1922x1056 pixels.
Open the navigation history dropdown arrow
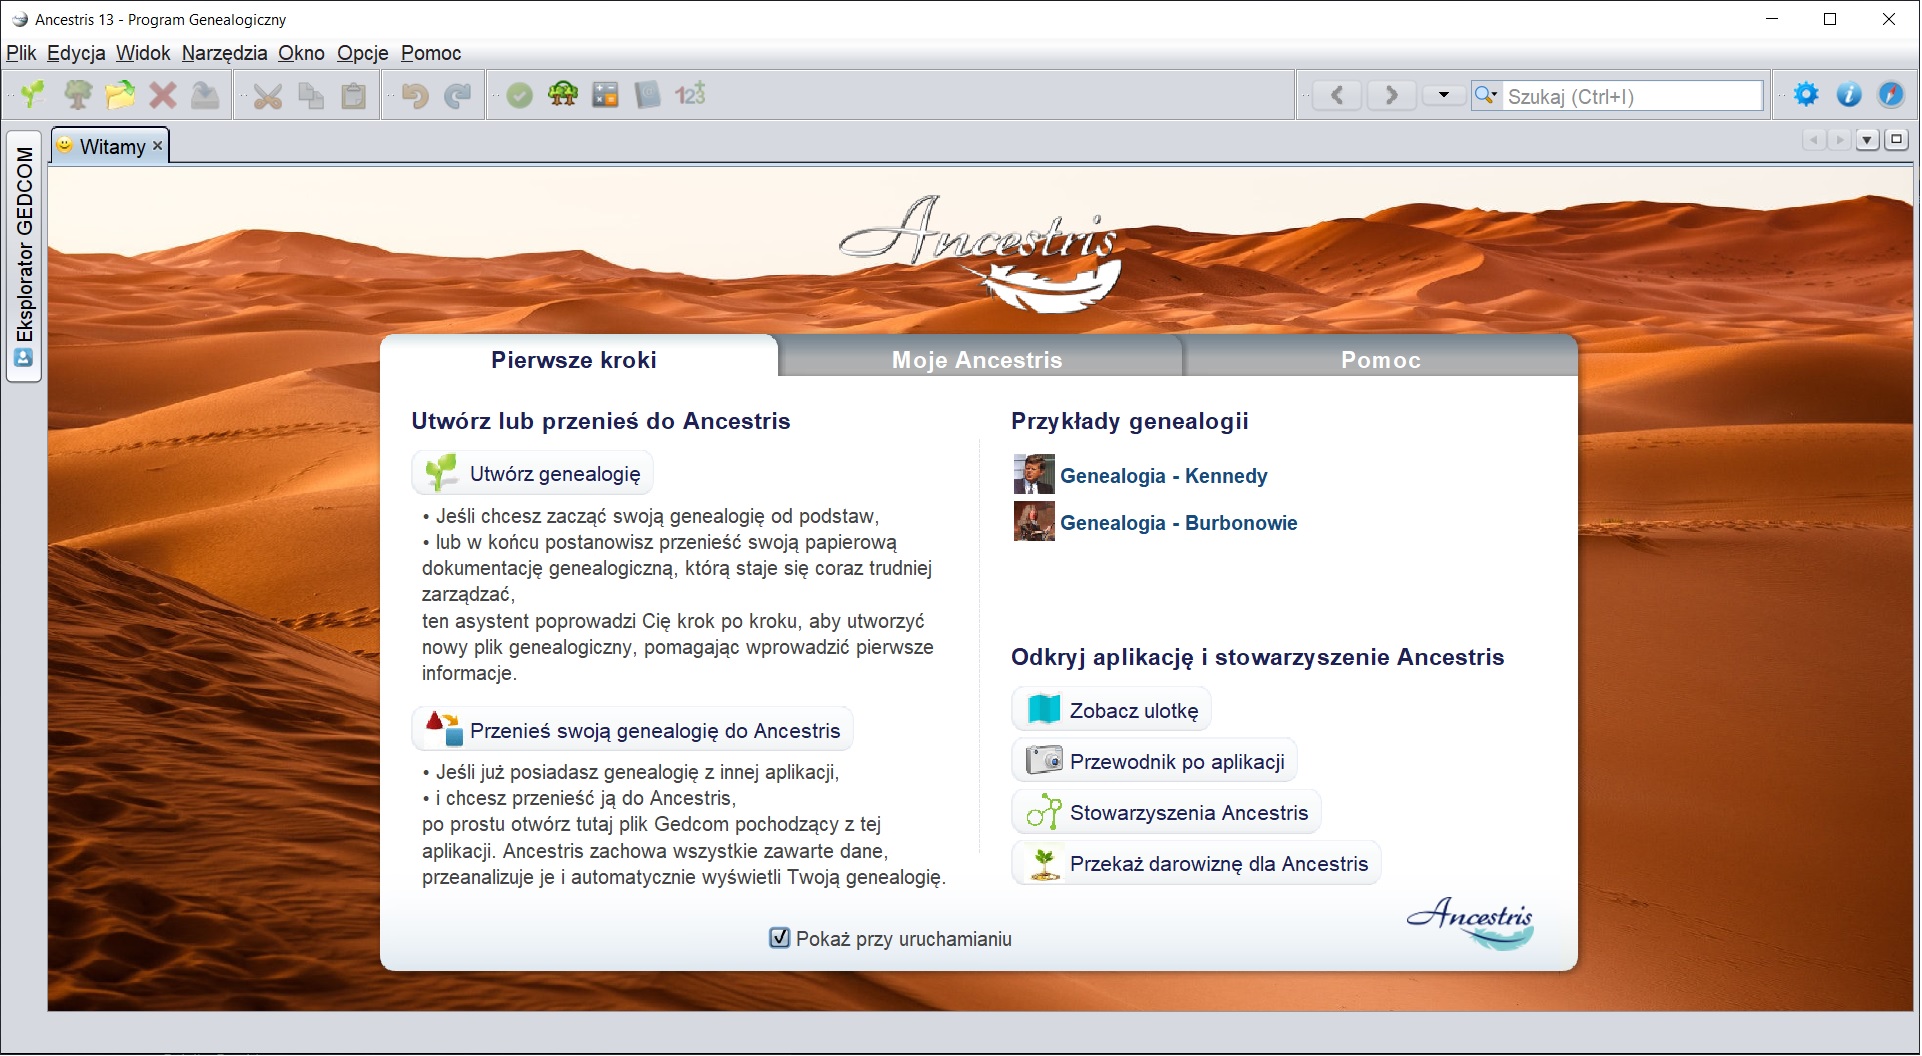(x=1443, y=95)
